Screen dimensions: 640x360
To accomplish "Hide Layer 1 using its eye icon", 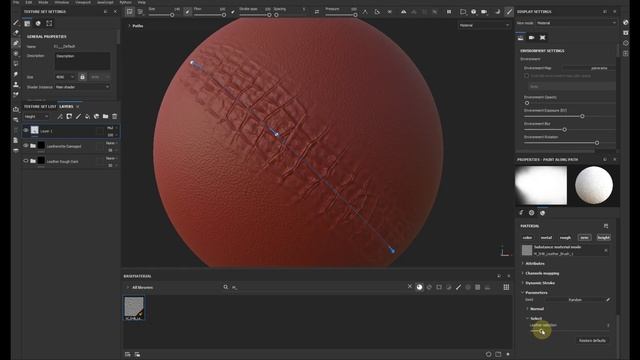I will tap(26, 131).
